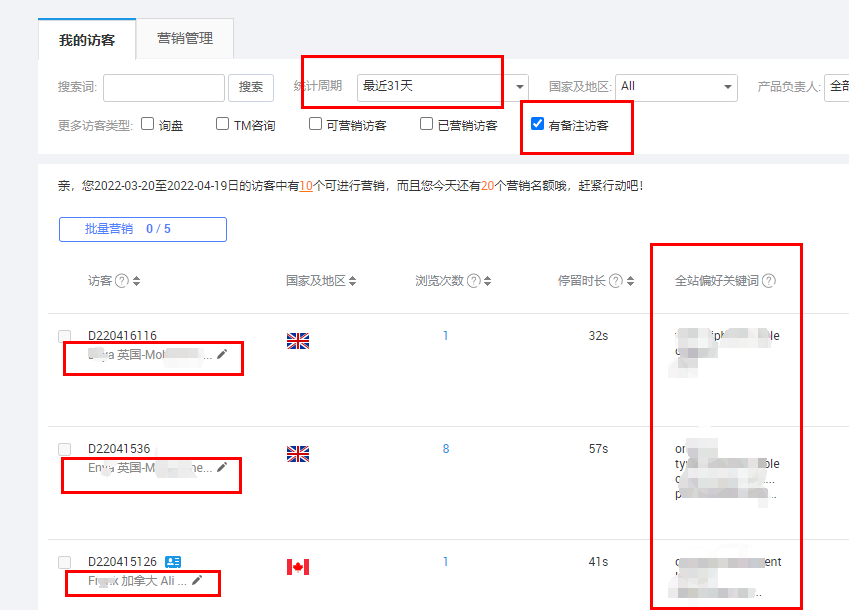Click stay duration 32s
The width and height of the screenshot is (849, 610).
[x=598, y=336]
